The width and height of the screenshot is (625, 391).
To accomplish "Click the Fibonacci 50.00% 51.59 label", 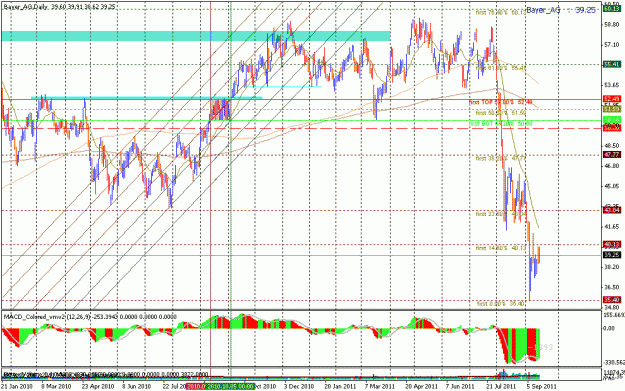I will click(501, 113).
